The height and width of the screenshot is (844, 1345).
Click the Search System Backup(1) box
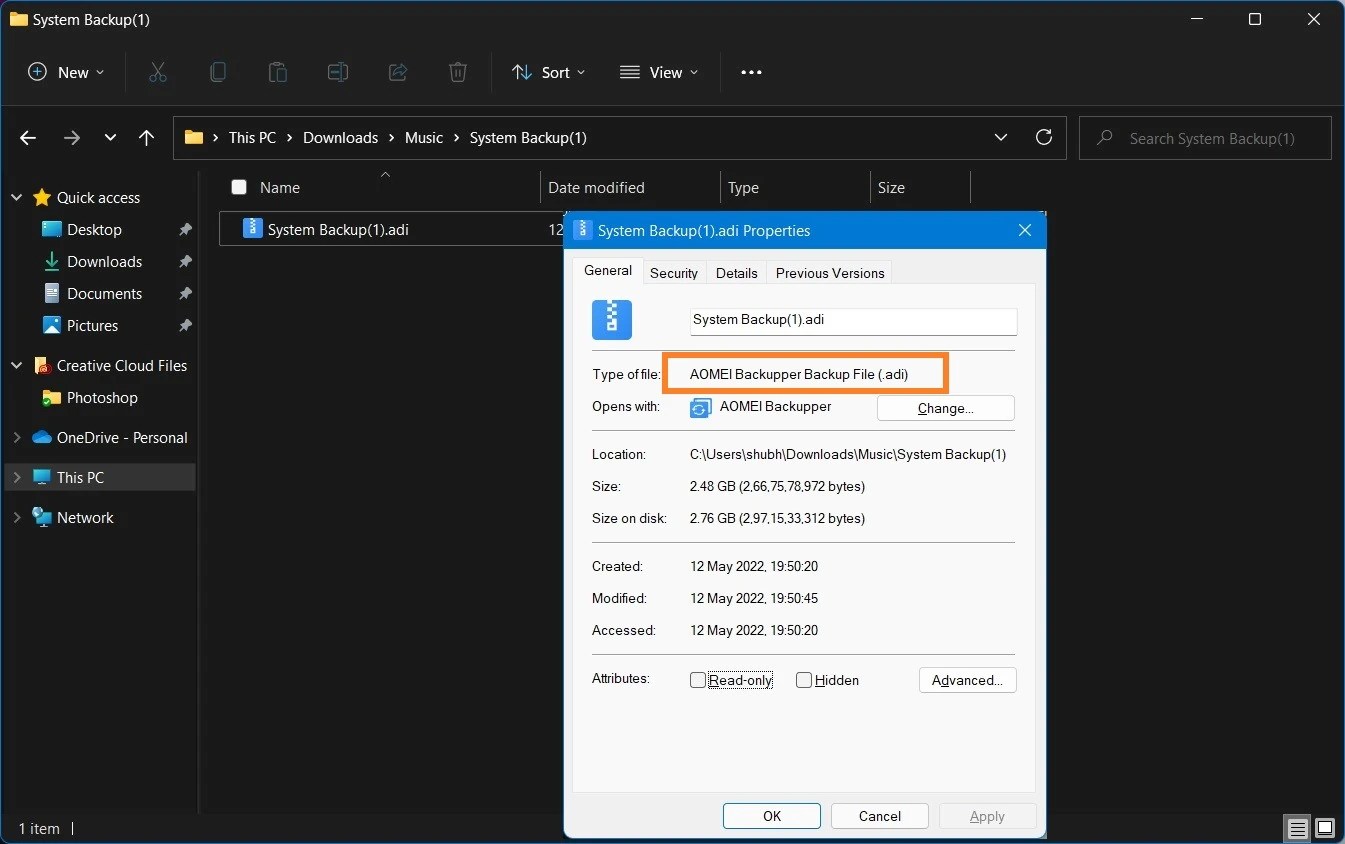point(1206,138)
